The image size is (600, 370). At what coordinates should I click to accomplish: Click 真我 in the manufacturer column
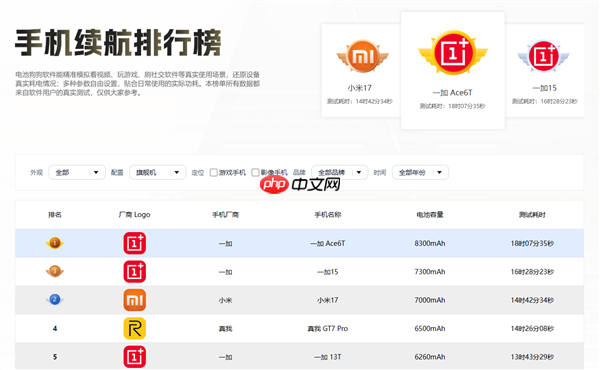tap(225, 328)
